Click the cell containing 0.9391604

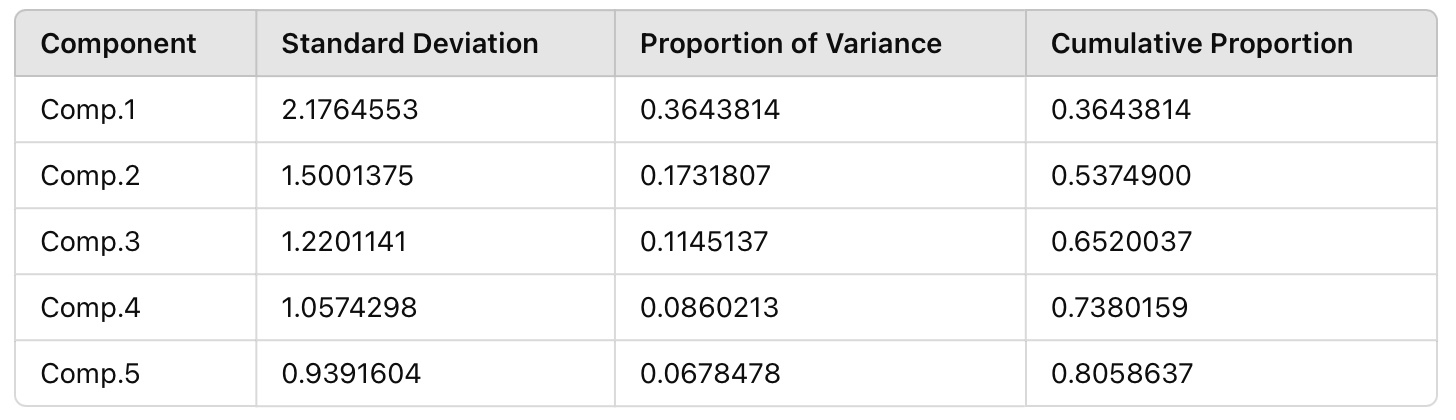(351, 374)
